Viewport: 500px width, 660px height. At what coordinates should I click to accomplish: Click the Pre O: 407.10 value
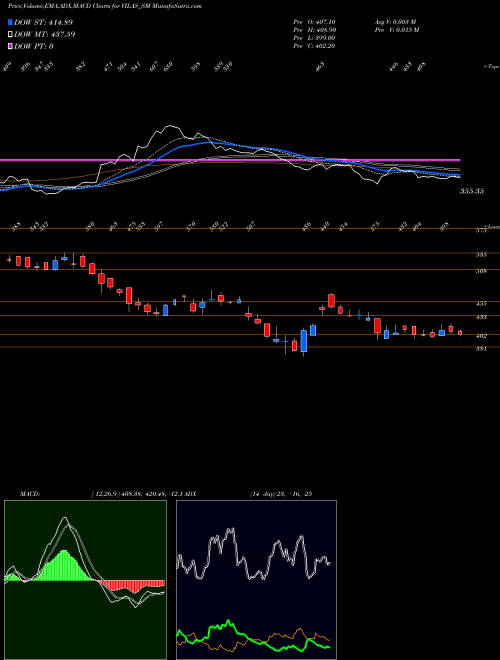click(x=314, y=22)
